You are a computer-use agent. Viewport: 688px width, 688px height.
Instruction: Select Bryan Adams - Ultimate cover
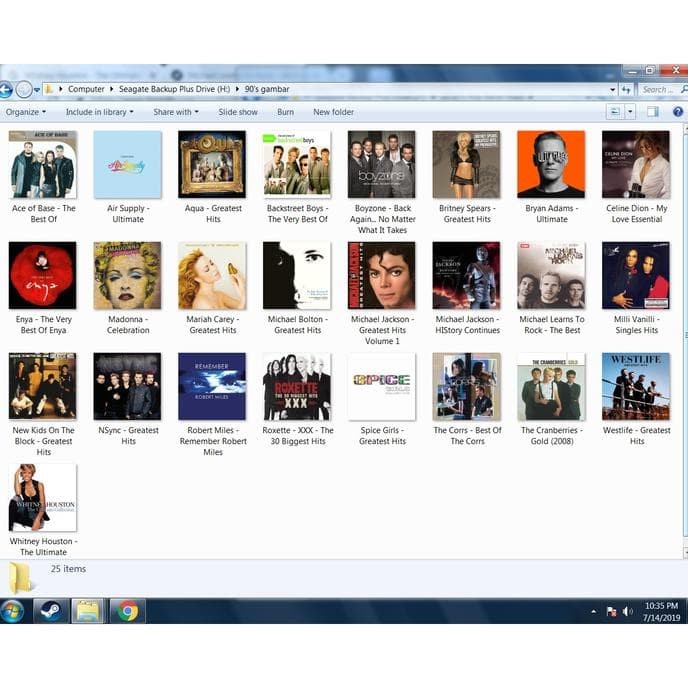click(x=551, y=165)
